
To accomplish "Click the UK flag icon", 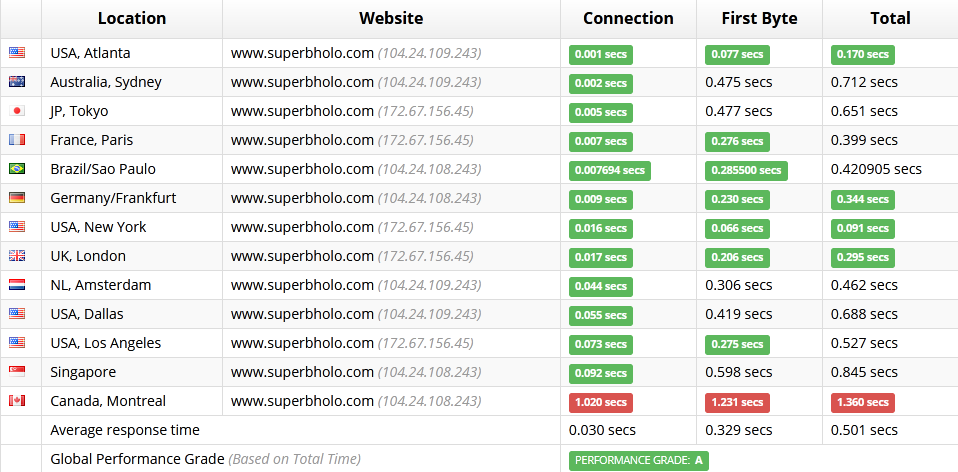I will coord(17,256).
